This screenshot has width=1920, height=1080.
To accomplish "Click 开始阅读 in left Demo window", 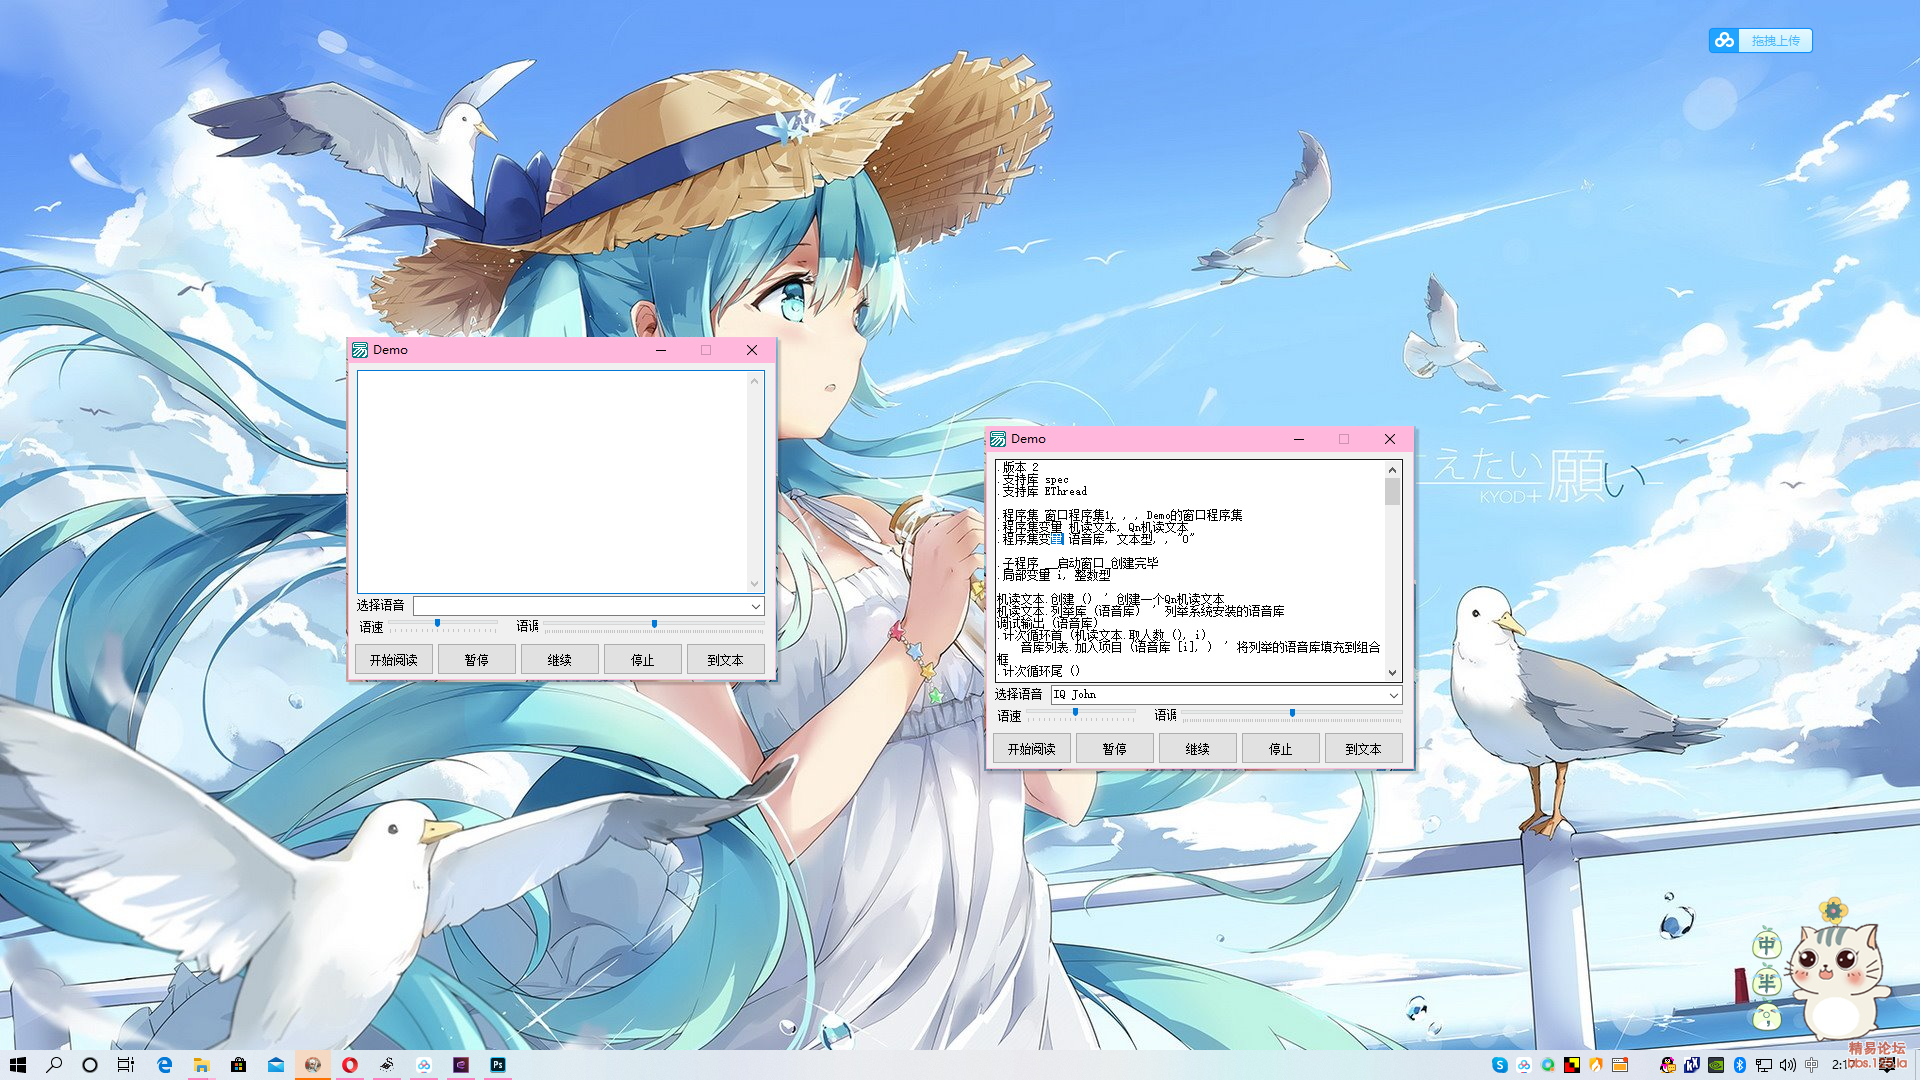I will (x=393, y=660).
